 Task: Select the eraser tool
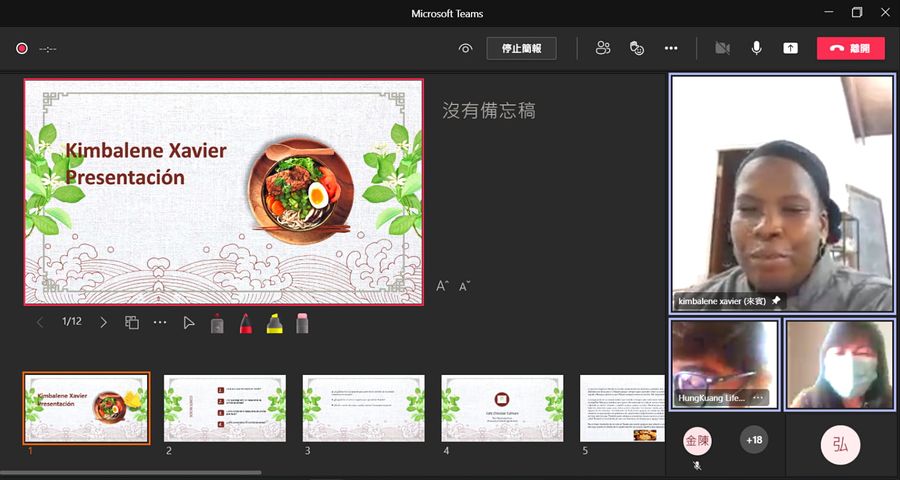pos(302,323)
